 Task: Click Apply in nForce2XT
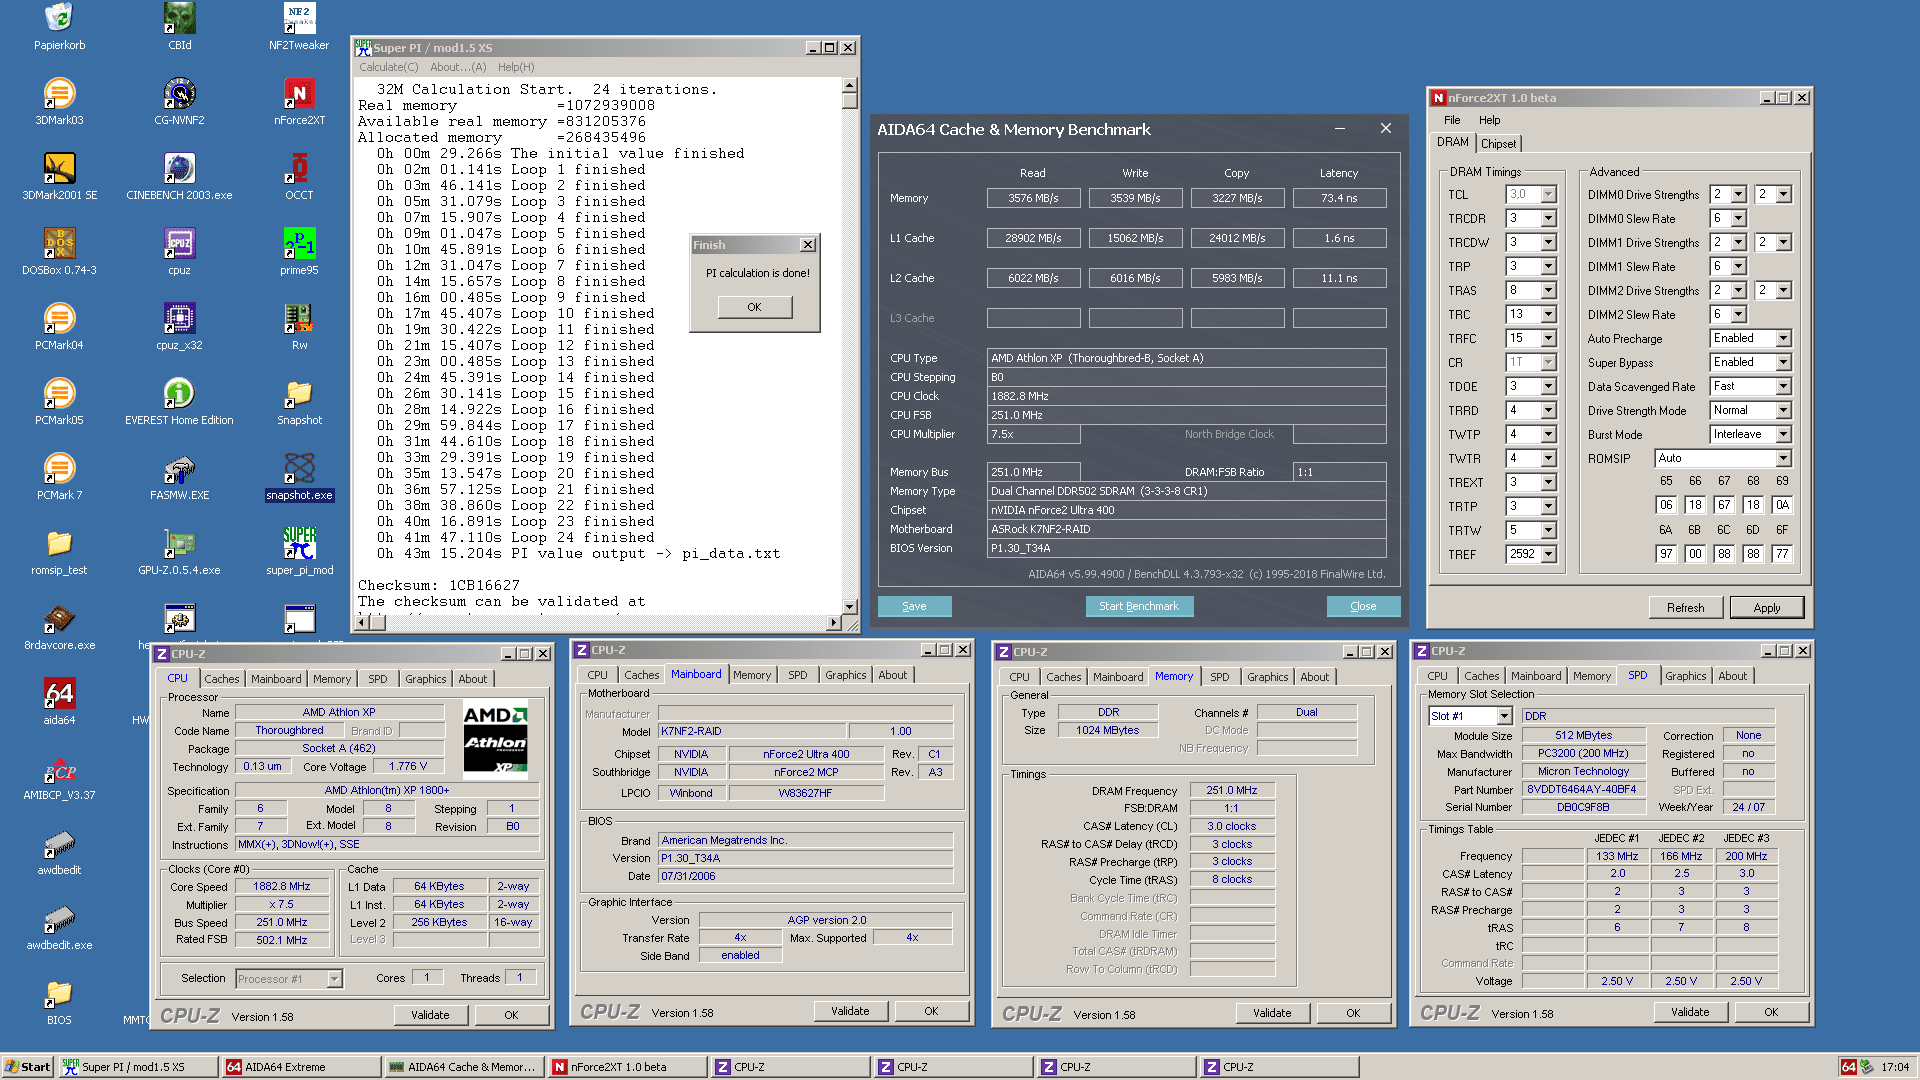point(1767,608)
